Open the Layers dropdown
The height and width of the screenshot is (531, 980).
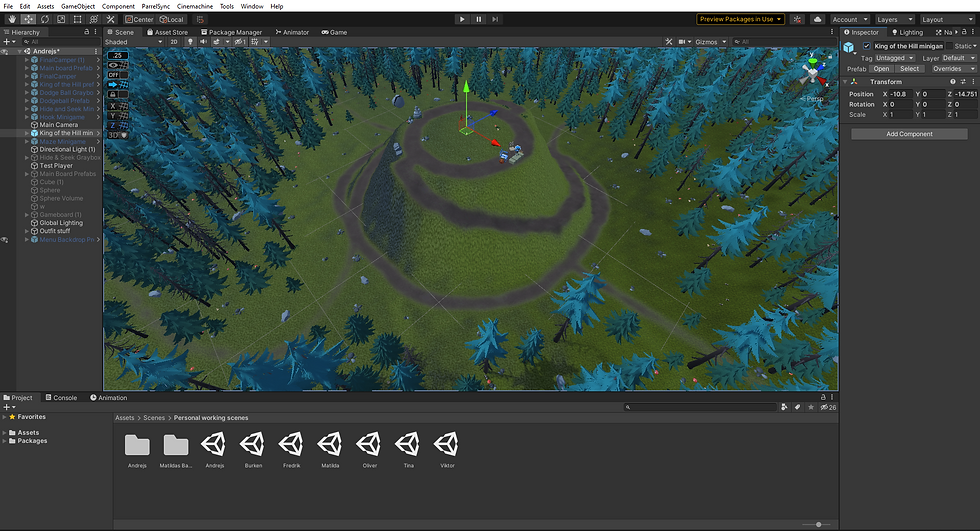tap(894, 19)
